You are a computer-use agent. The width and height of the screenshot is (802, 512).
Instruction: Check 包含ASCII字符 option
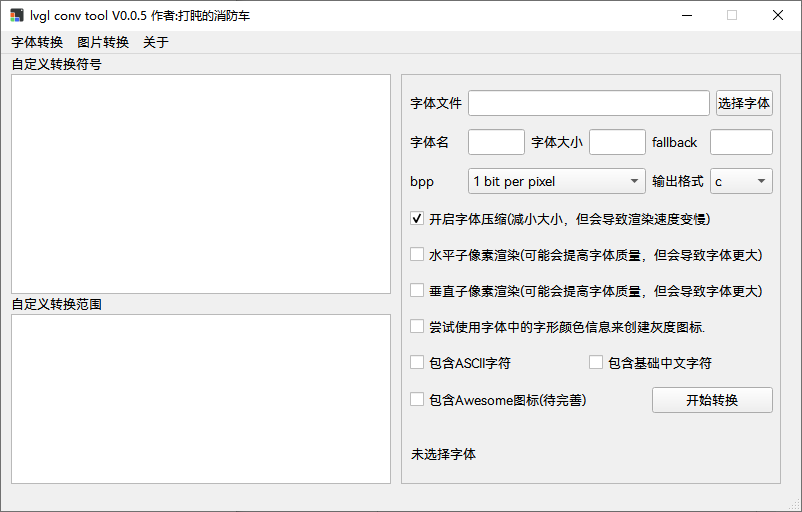point(417,362)
